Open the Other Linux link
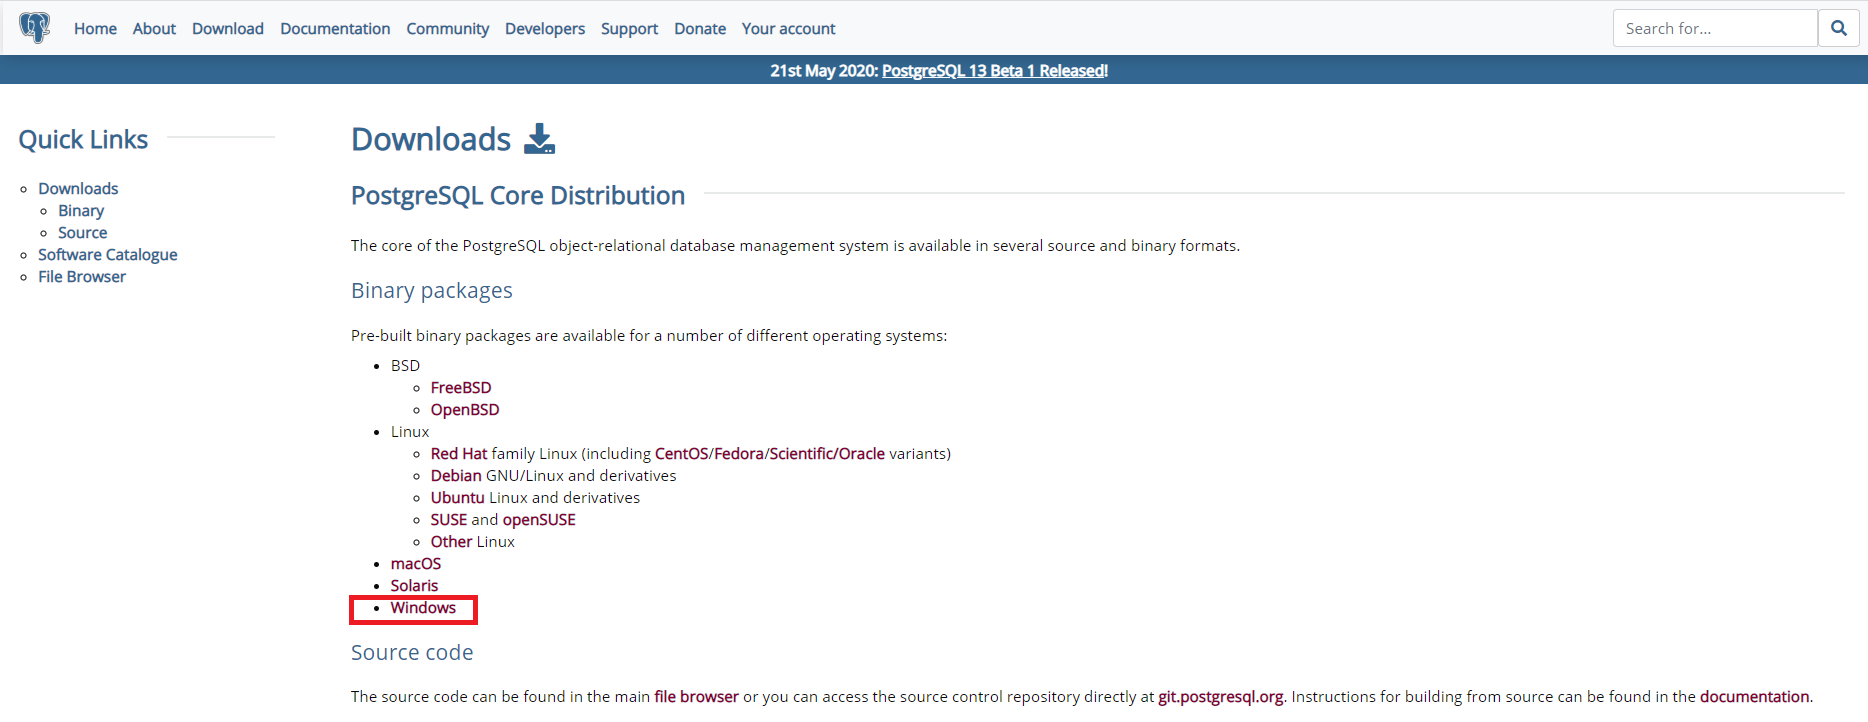Viewport: 1868px width, 722px height. [x=451, y=542]
